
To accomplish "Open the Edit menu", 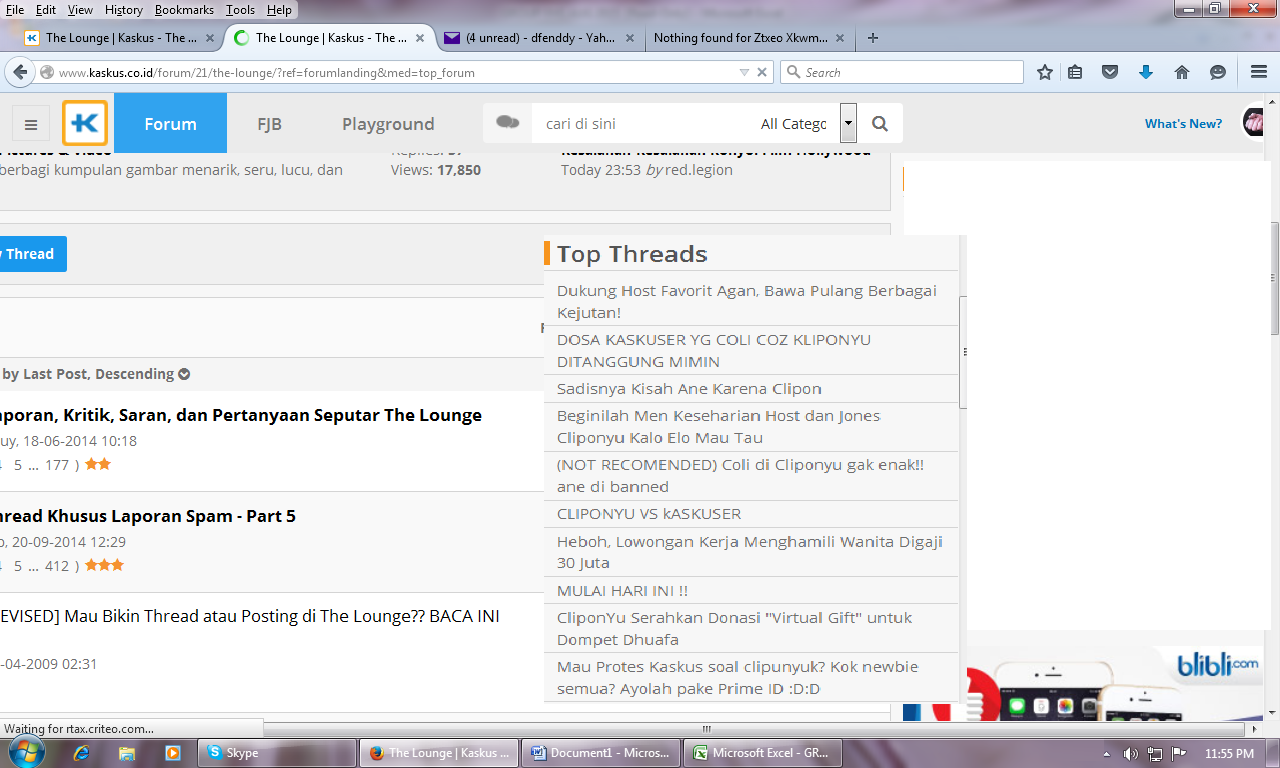I will coord(46,9).
